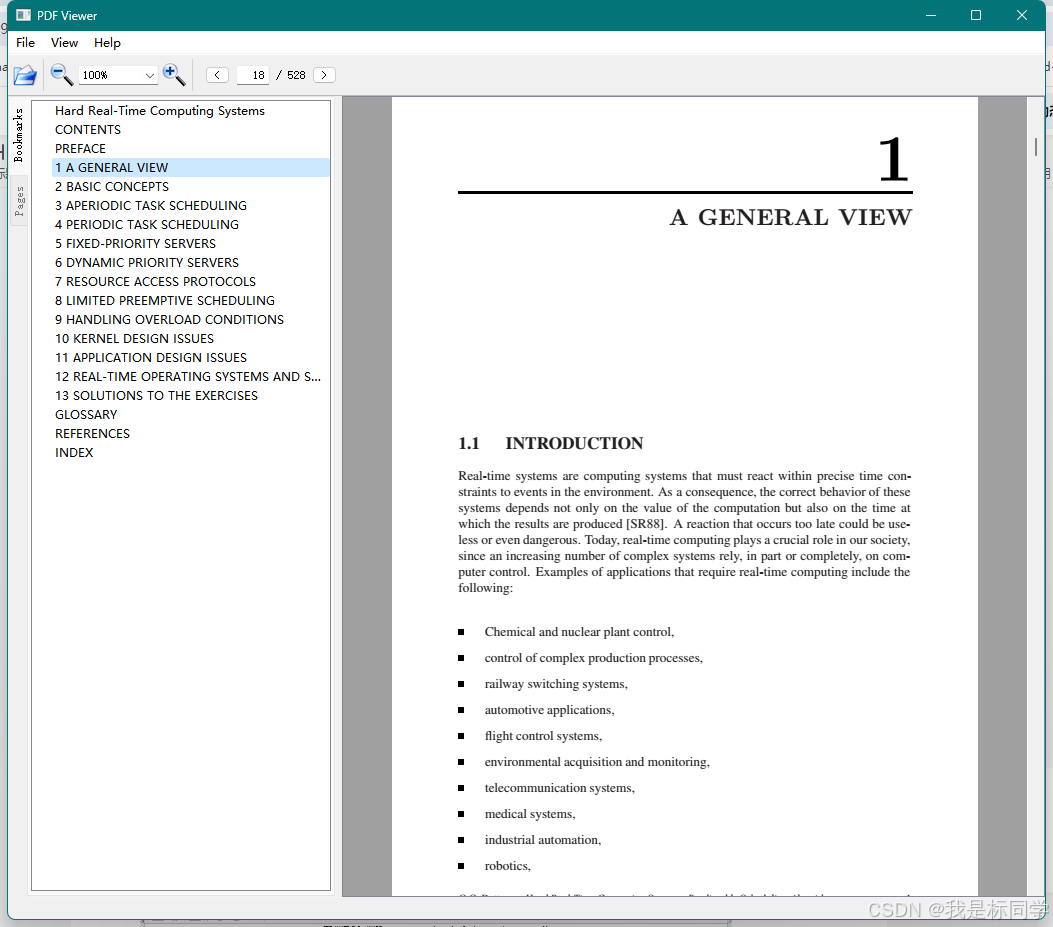Click bullet text 'industrial automation,'
The width and height of the screenshot is (1053, 927).
pyautogui.click(x=543, y=840)
